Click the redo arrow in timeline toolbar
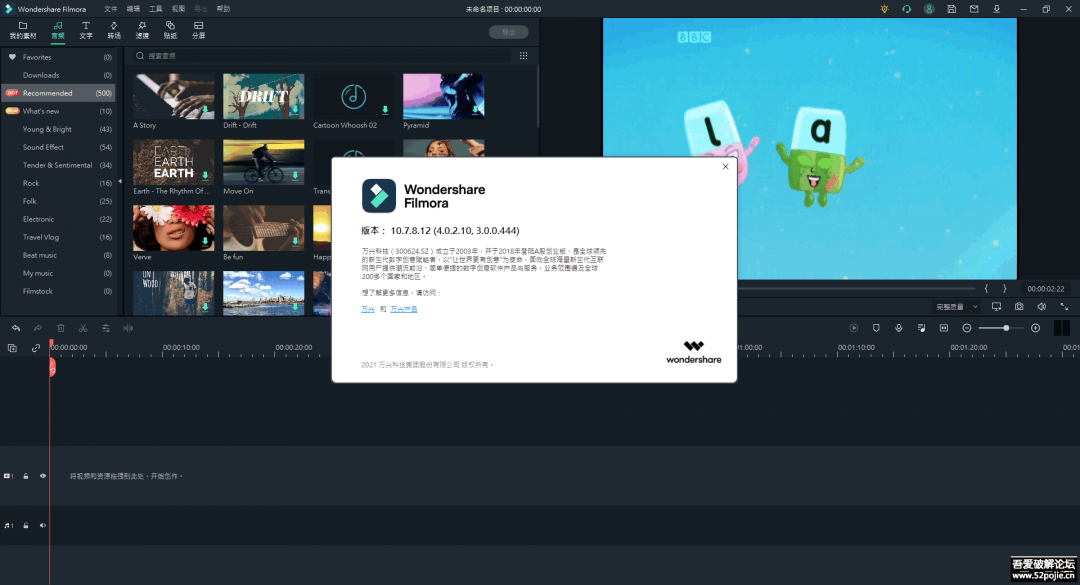Image resolution: width=1080 pixels, height=585 pixels. [38, 329]
